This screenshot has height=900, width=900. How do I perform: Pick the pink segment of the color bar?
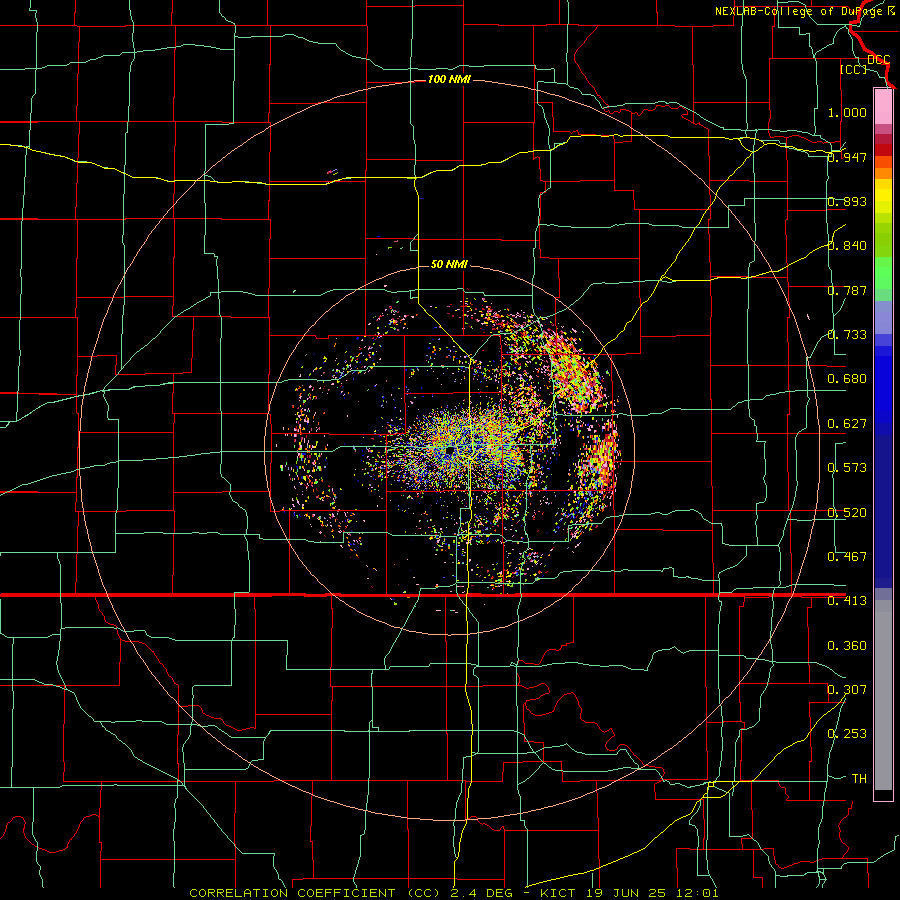pos(883,106)
